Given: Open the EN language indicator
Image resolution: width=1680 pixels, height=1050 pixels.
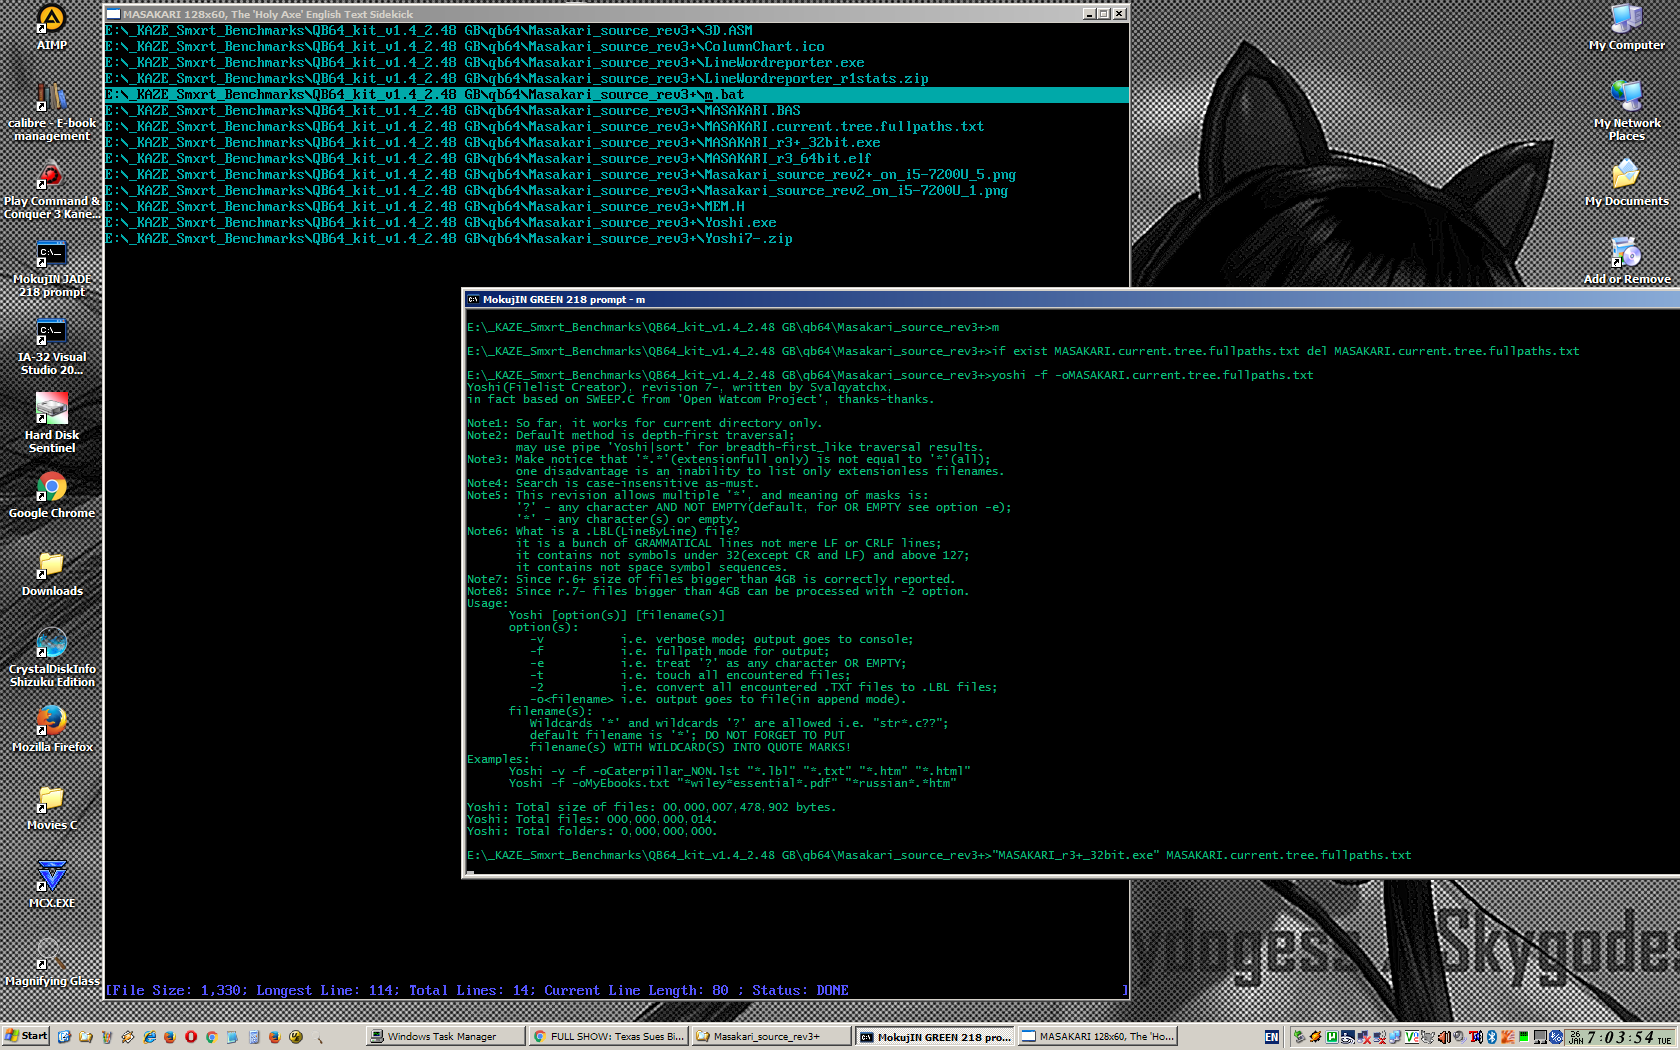Looking at the screenshot, I should [x=1272, y=1037].
